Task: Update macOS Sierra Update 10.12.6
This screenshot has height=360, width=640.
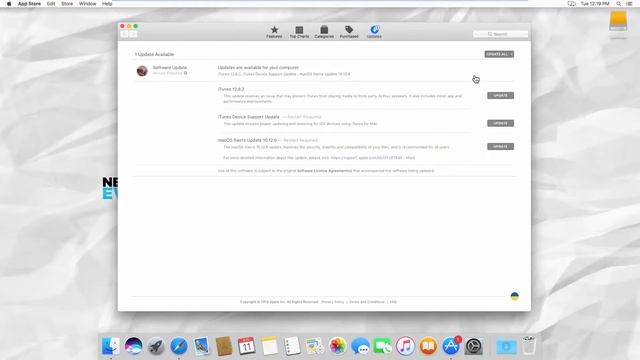Action: [500, 147]
